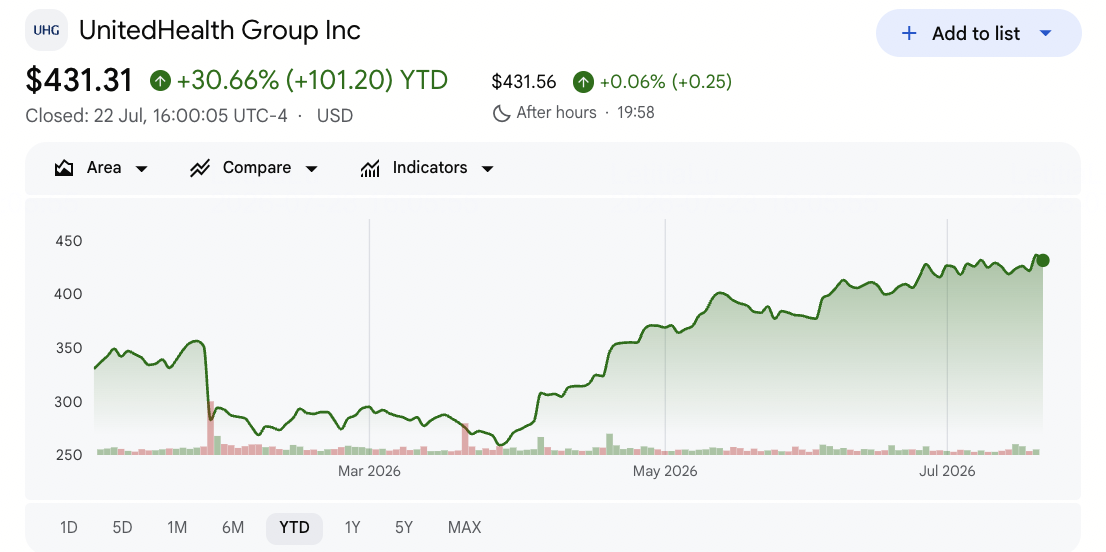Expand the Add to list dropdown arrow
The image size is (1106, 552).
[1046, 33]
